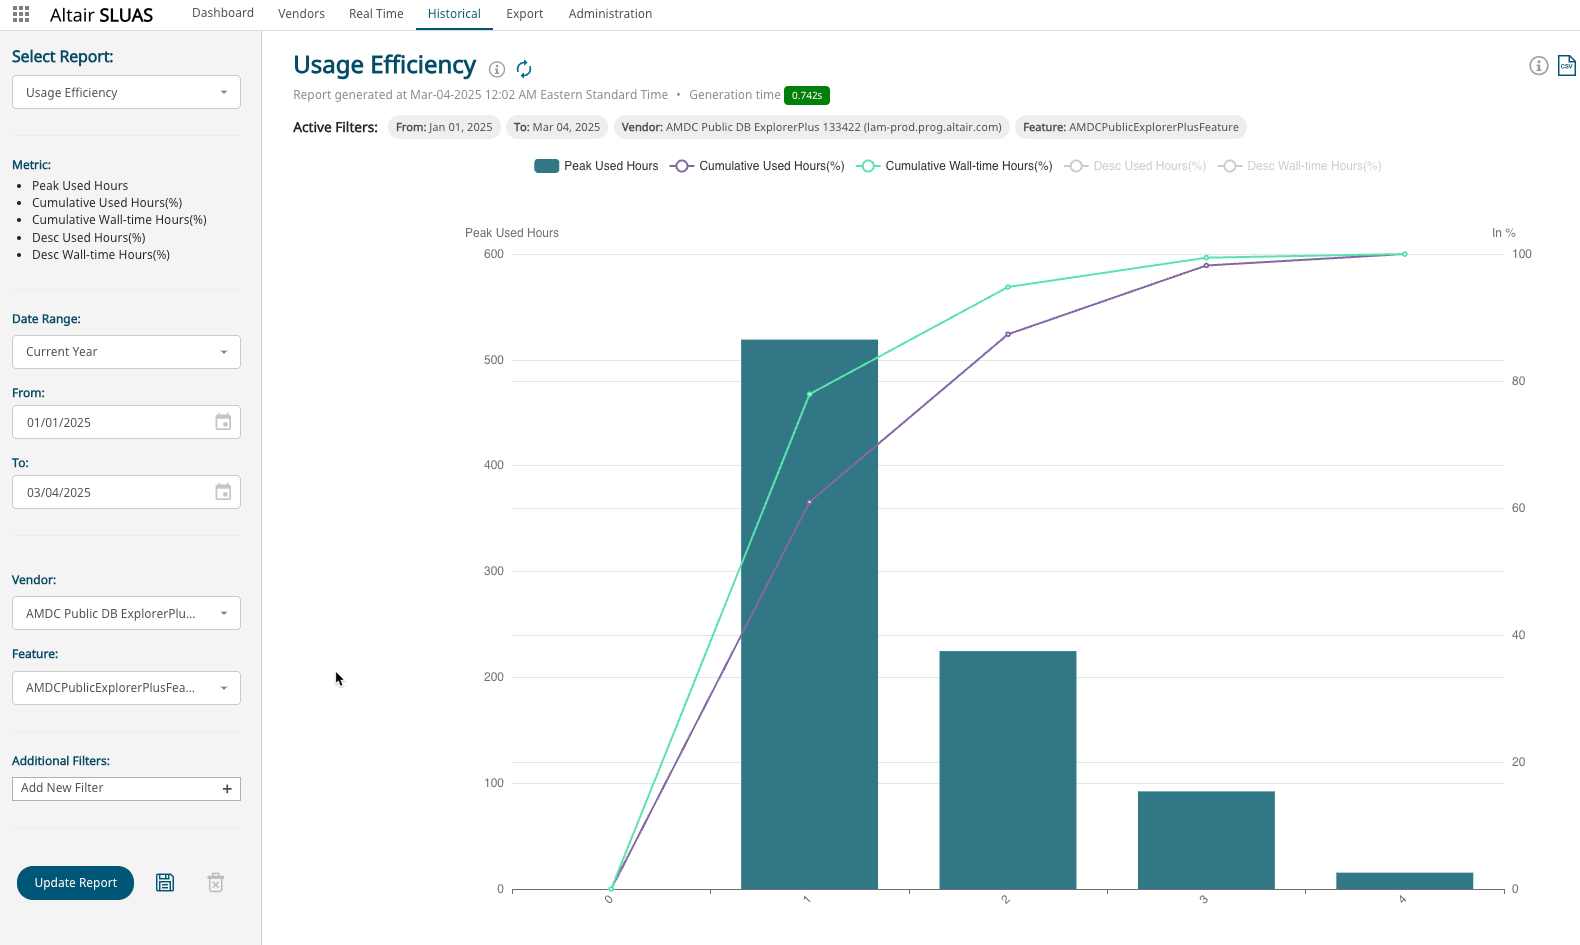This screenshot has height=945, width=1580.
Task: Open the To date calendar picker
Action: click(x=223, y=492)
